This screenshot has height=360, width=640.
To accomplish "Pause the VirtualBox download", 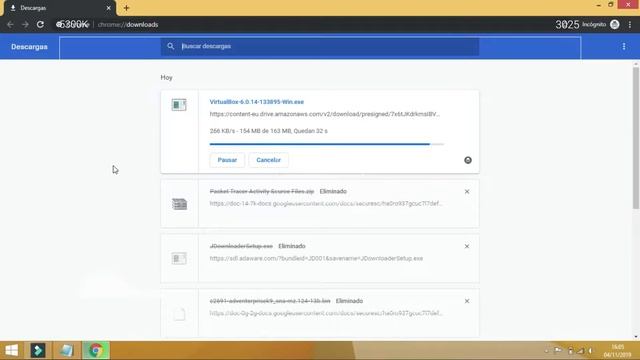I will pyautogui.click(x=227, y=160).
